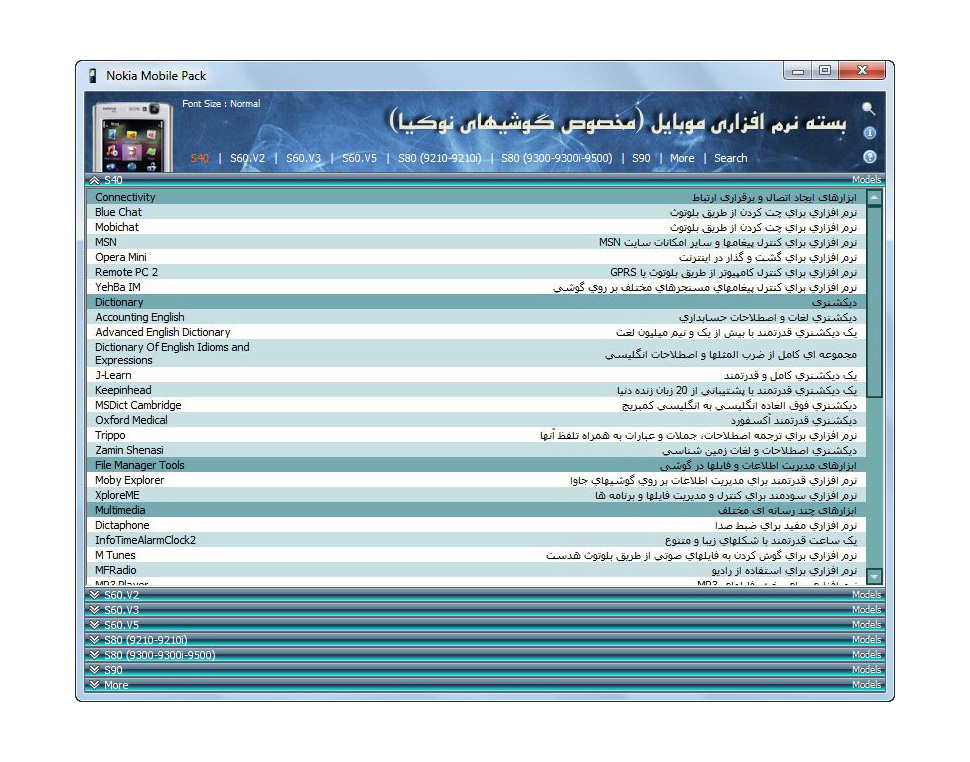Viewport: 970px width, 762px height.
Task: Select the Advanced English Dictionary entry
Action: (476, 332)
